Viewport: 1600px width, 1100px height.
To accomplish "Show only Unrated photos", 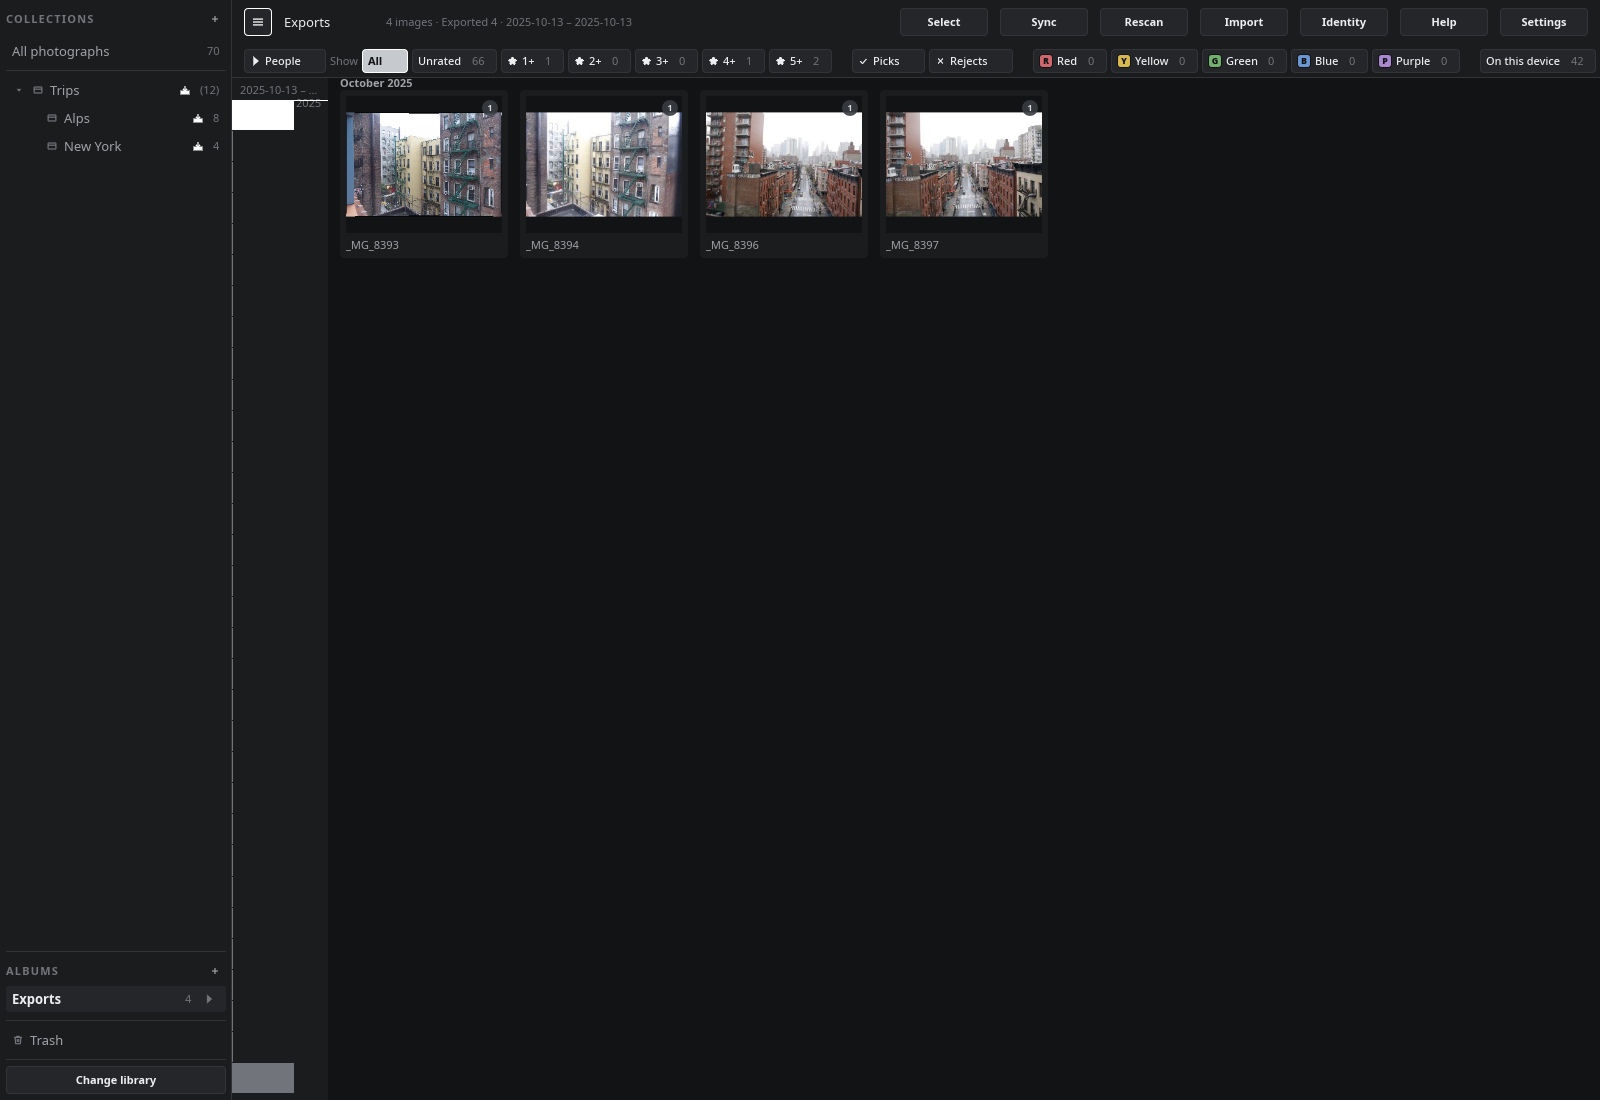I will tap(453, 61).
